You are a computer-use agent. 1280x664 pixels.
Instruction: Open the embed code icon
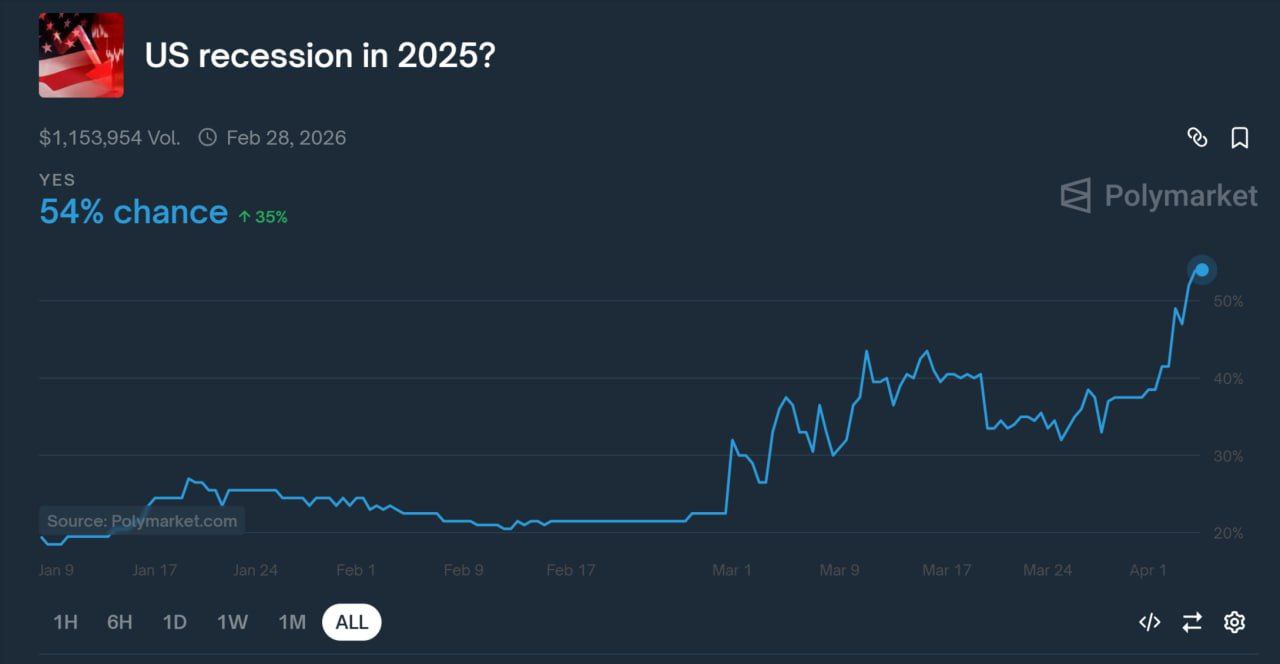point(1150,622)
